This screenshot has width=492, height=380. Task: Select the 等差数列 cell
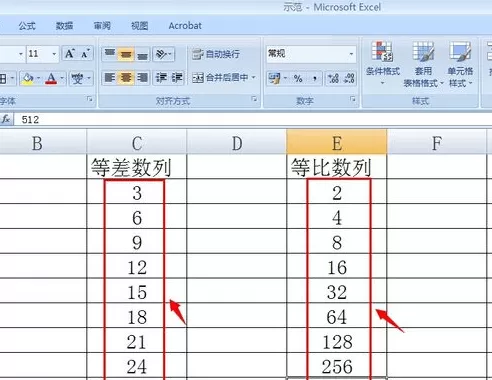[x=137, y=167]
